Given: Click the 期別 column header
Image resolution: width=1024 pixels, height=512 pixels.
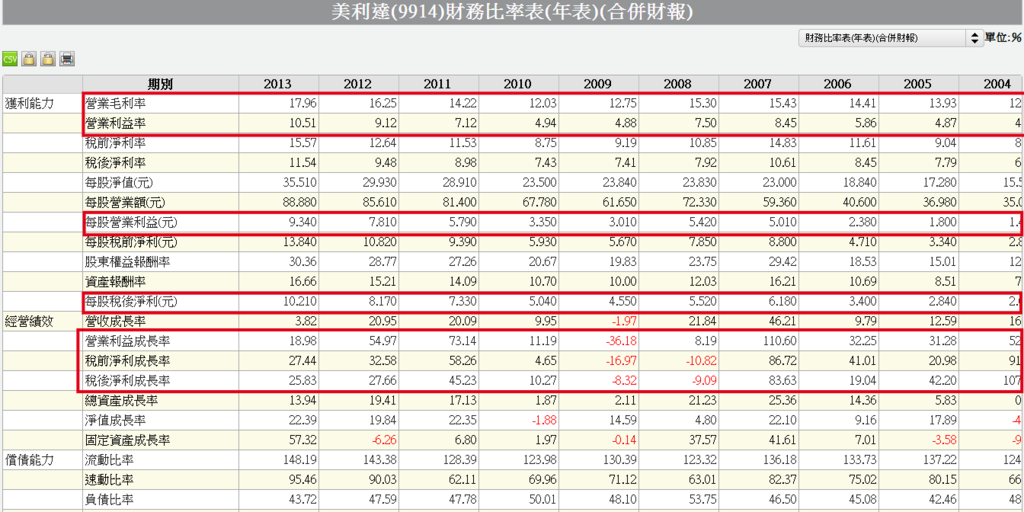Looking at the screenshot, I should 161,84.
